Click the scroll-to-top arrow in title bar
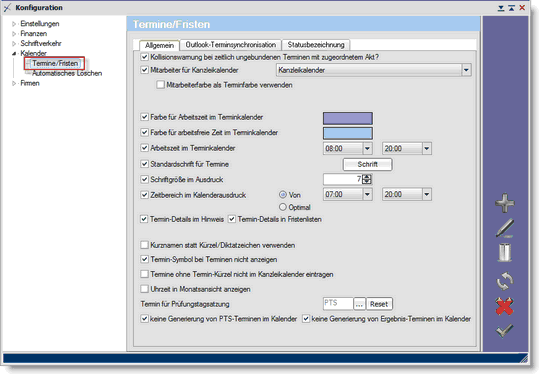This screenshot has width=541, height=376. click(511, 8)
